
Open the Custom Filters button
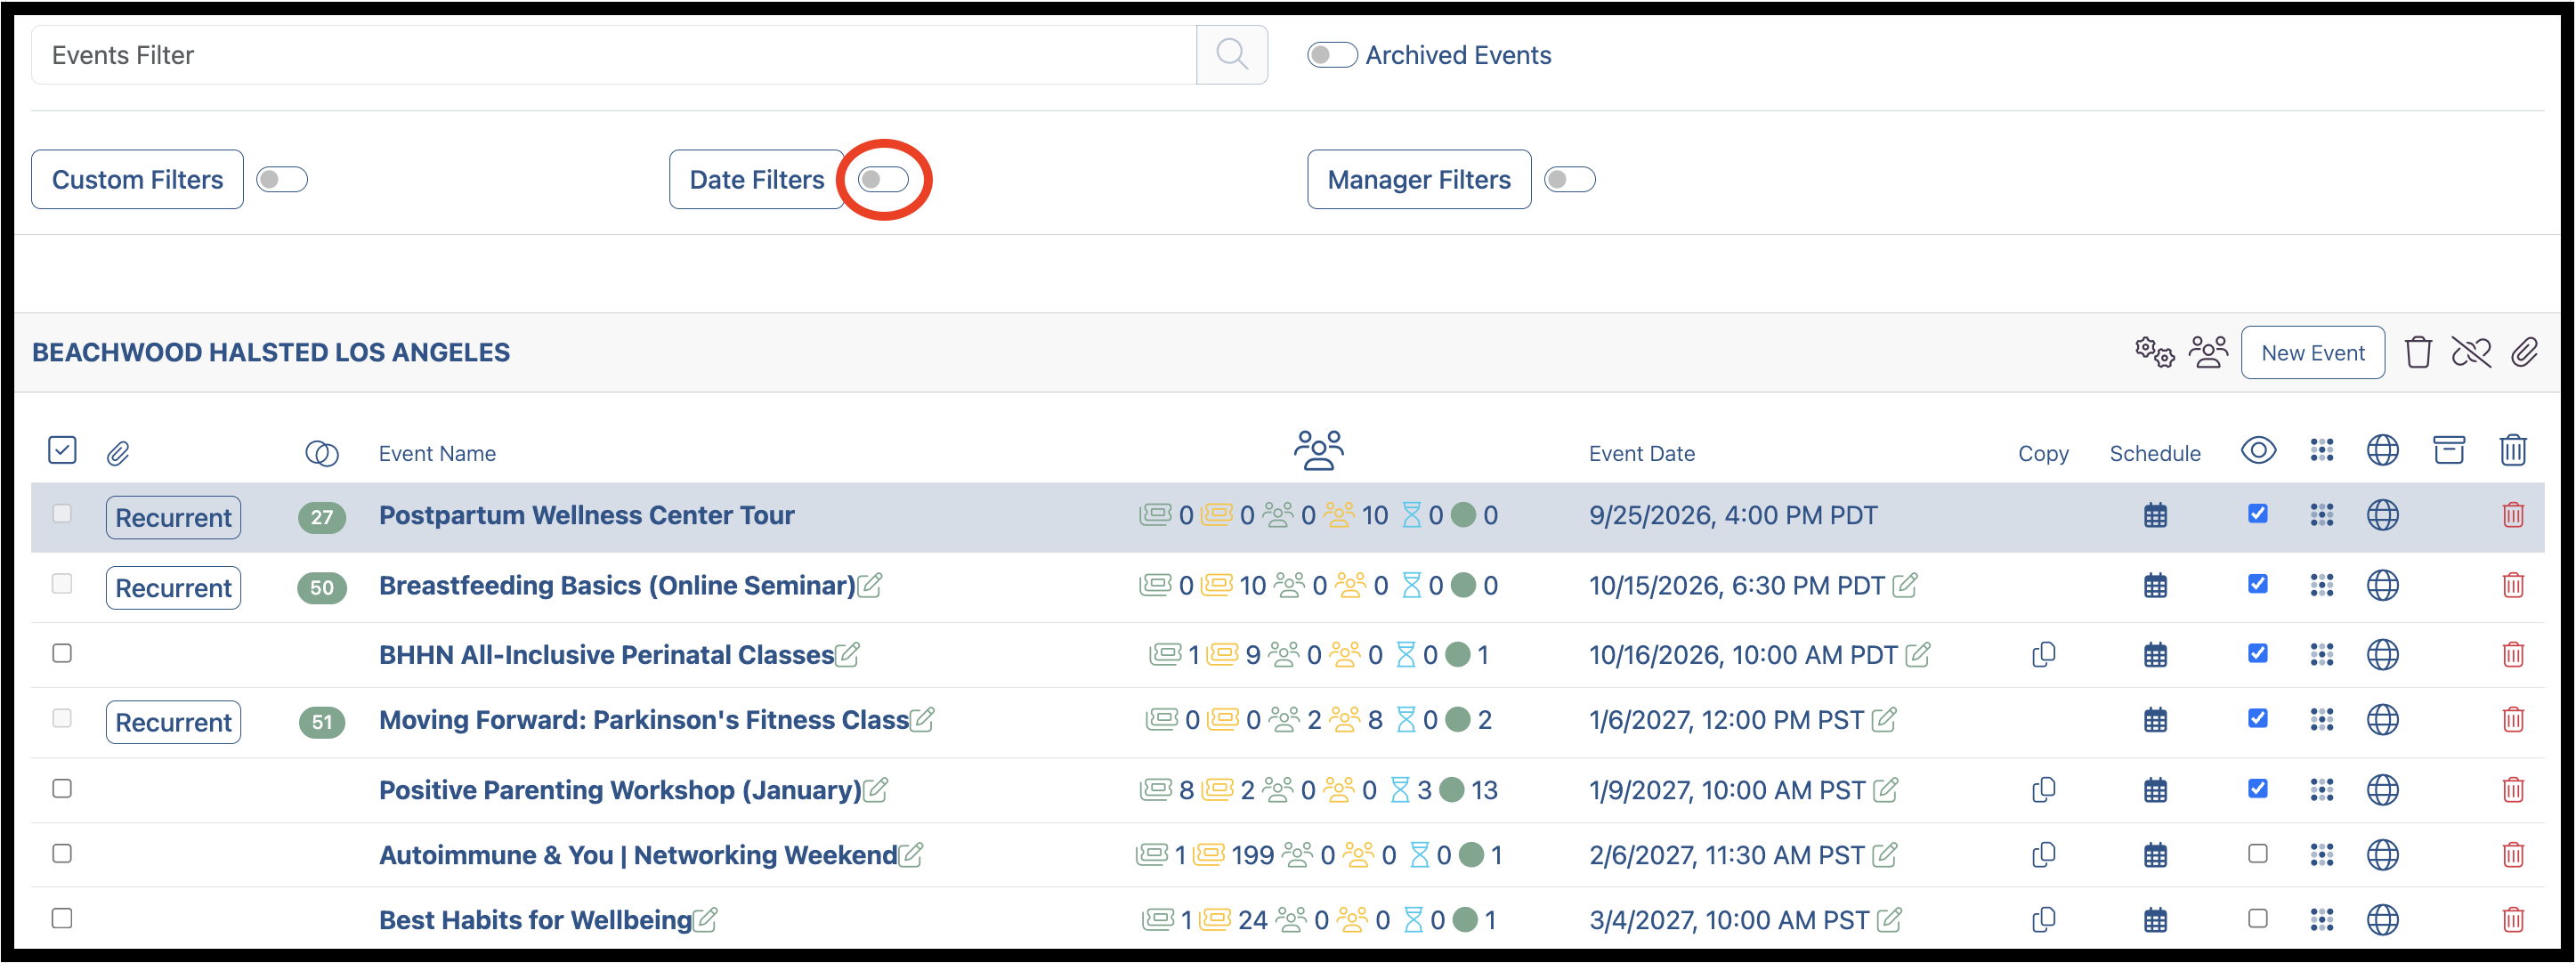click(x=137, y=180)
